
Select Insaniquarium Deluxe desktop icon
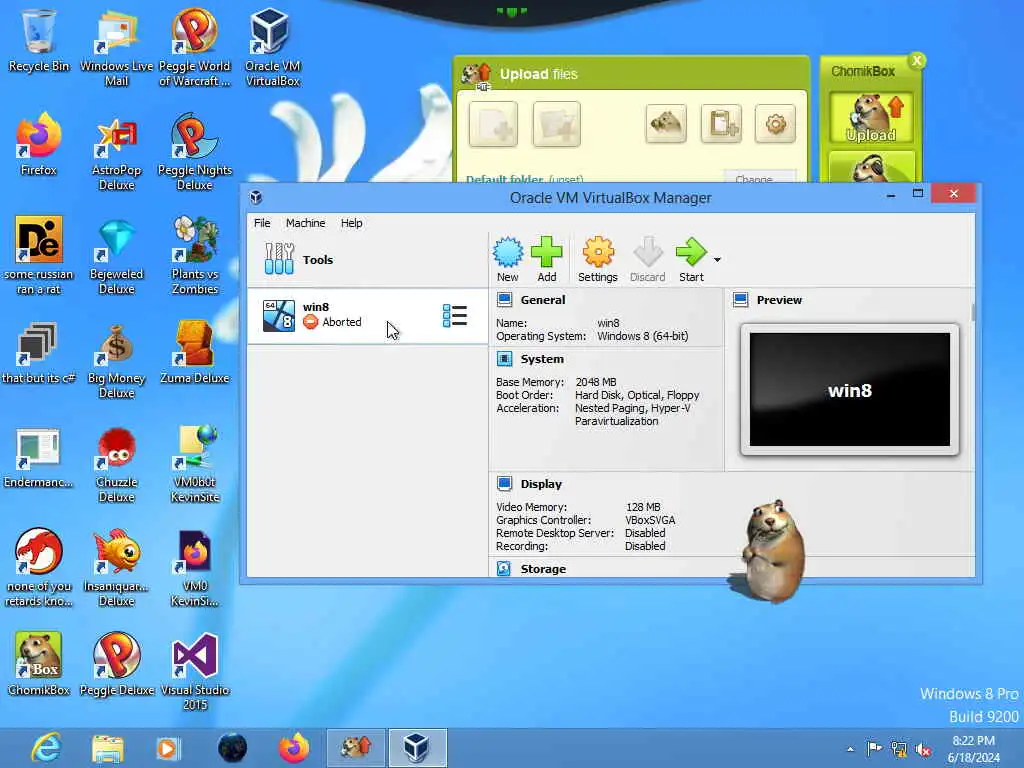point(116,568)
